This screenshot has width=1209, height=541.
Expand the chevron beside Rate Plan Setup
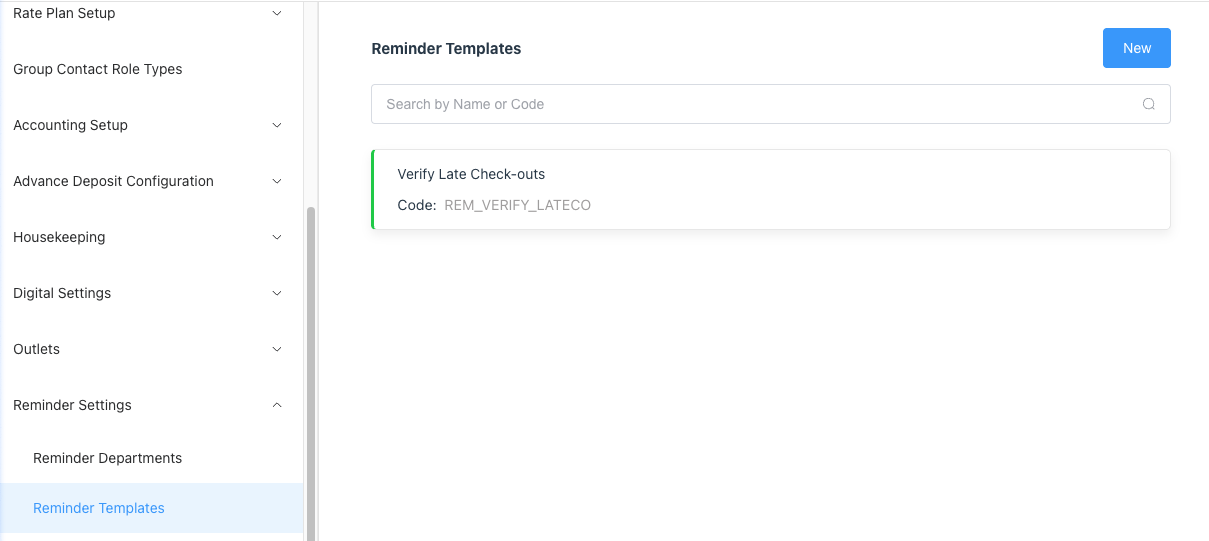click(278, 13)
